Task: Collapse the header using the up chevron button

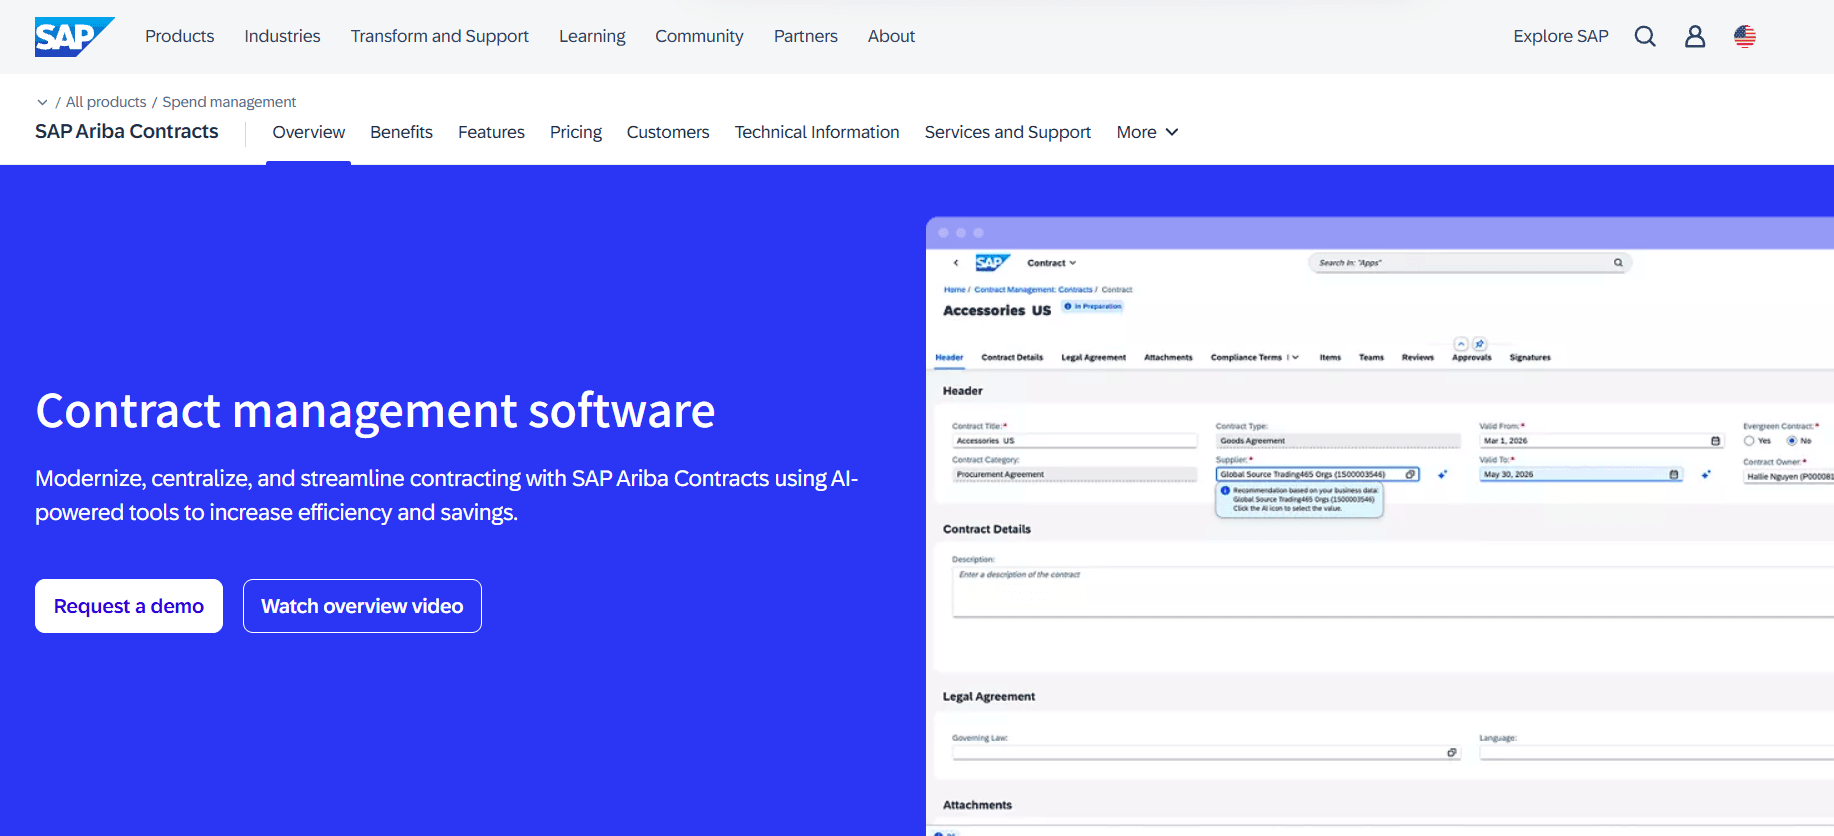Action: pyautogui.click(x=1461, y=344)
